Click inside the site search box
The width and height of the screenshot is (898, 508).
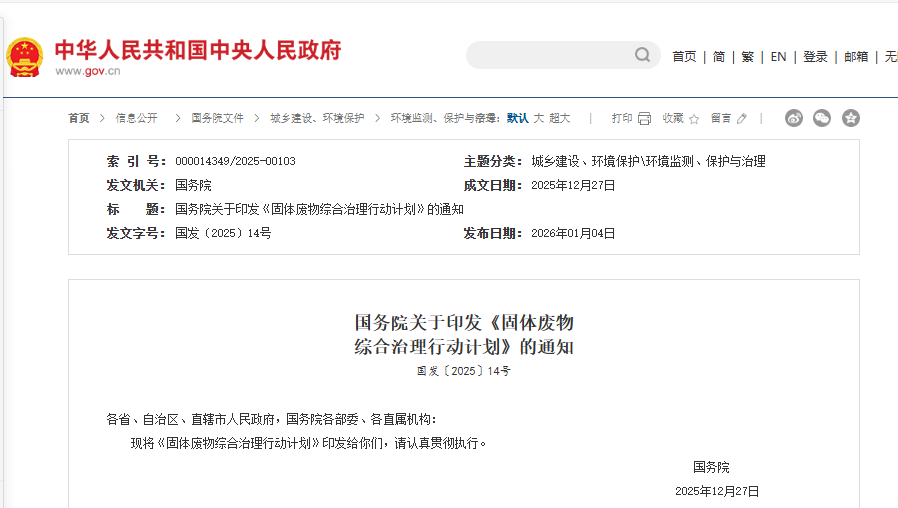click(550, 55)
